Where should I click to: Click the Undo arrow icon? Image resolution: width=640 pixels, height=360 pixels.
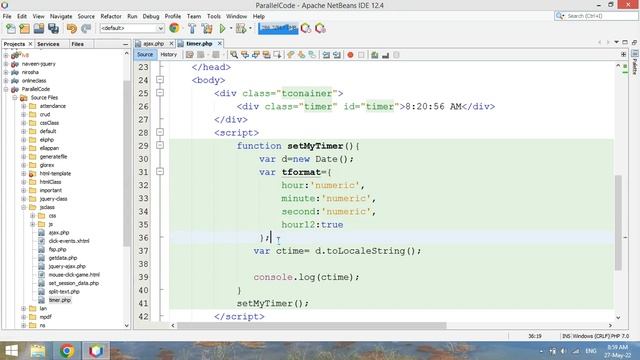(72, 28)
